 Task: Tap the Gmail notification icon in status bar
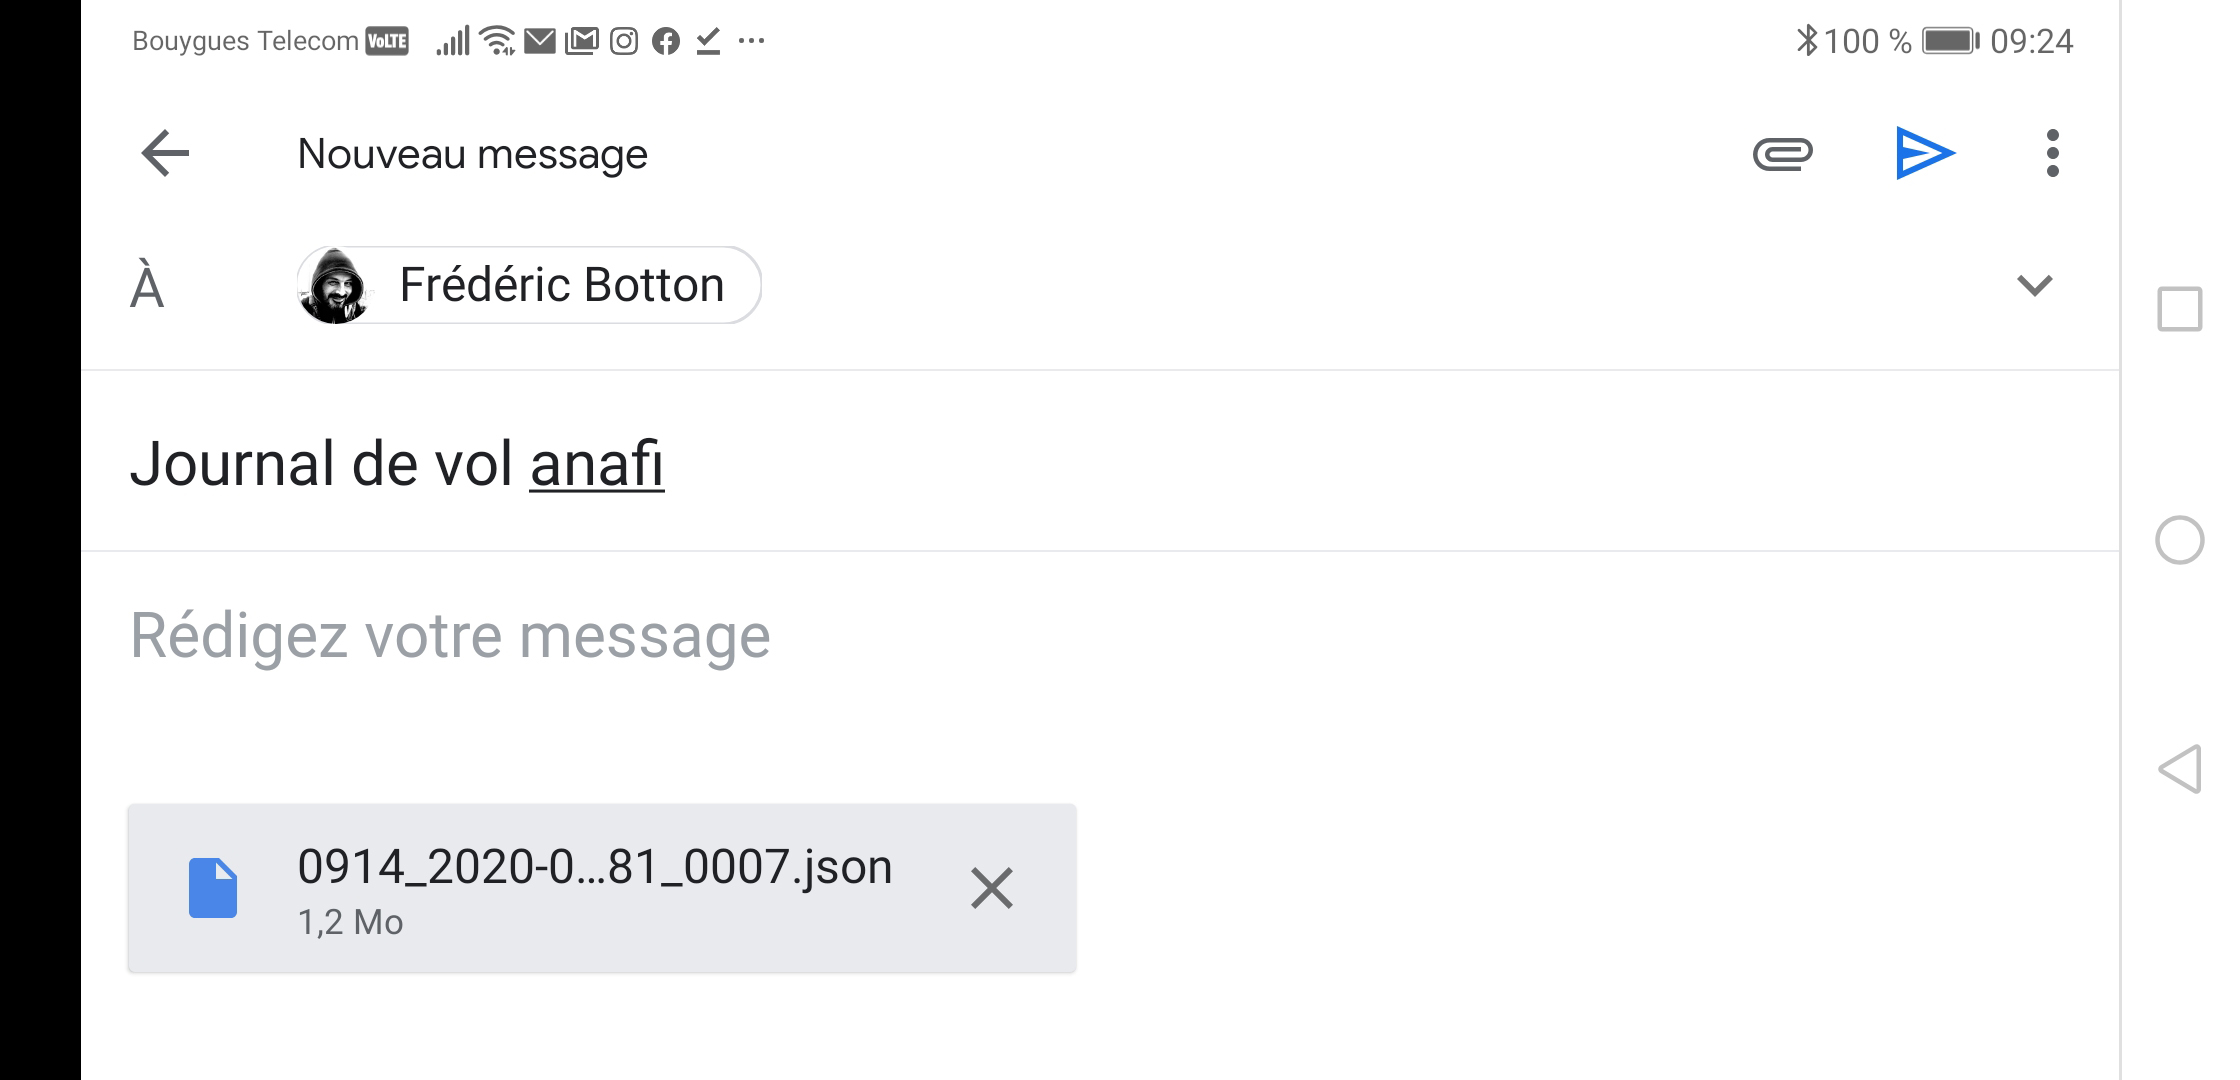point(581,41)
